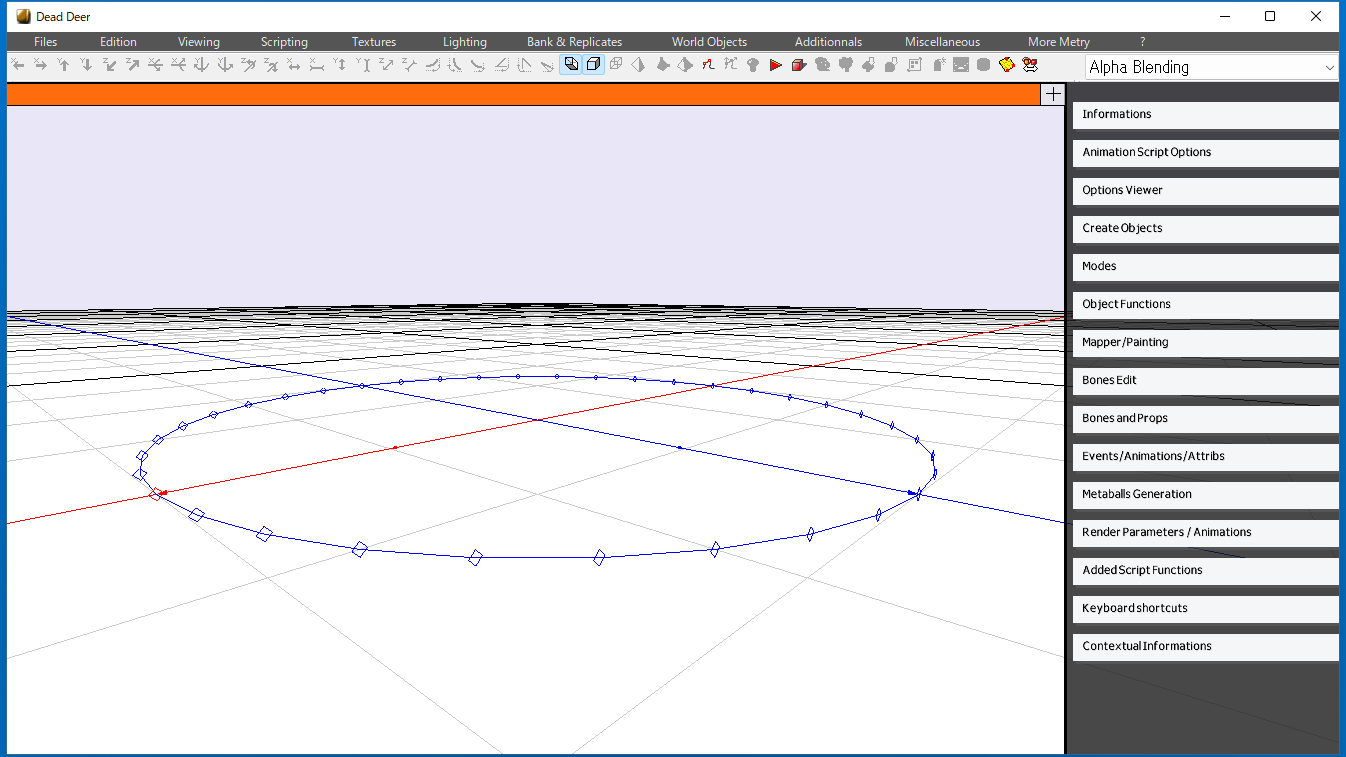The width and height of the screenshot is (1346, 757).
Task: Click the Z-axis down-left arrow move icon
Action: (x=109, y=65)
